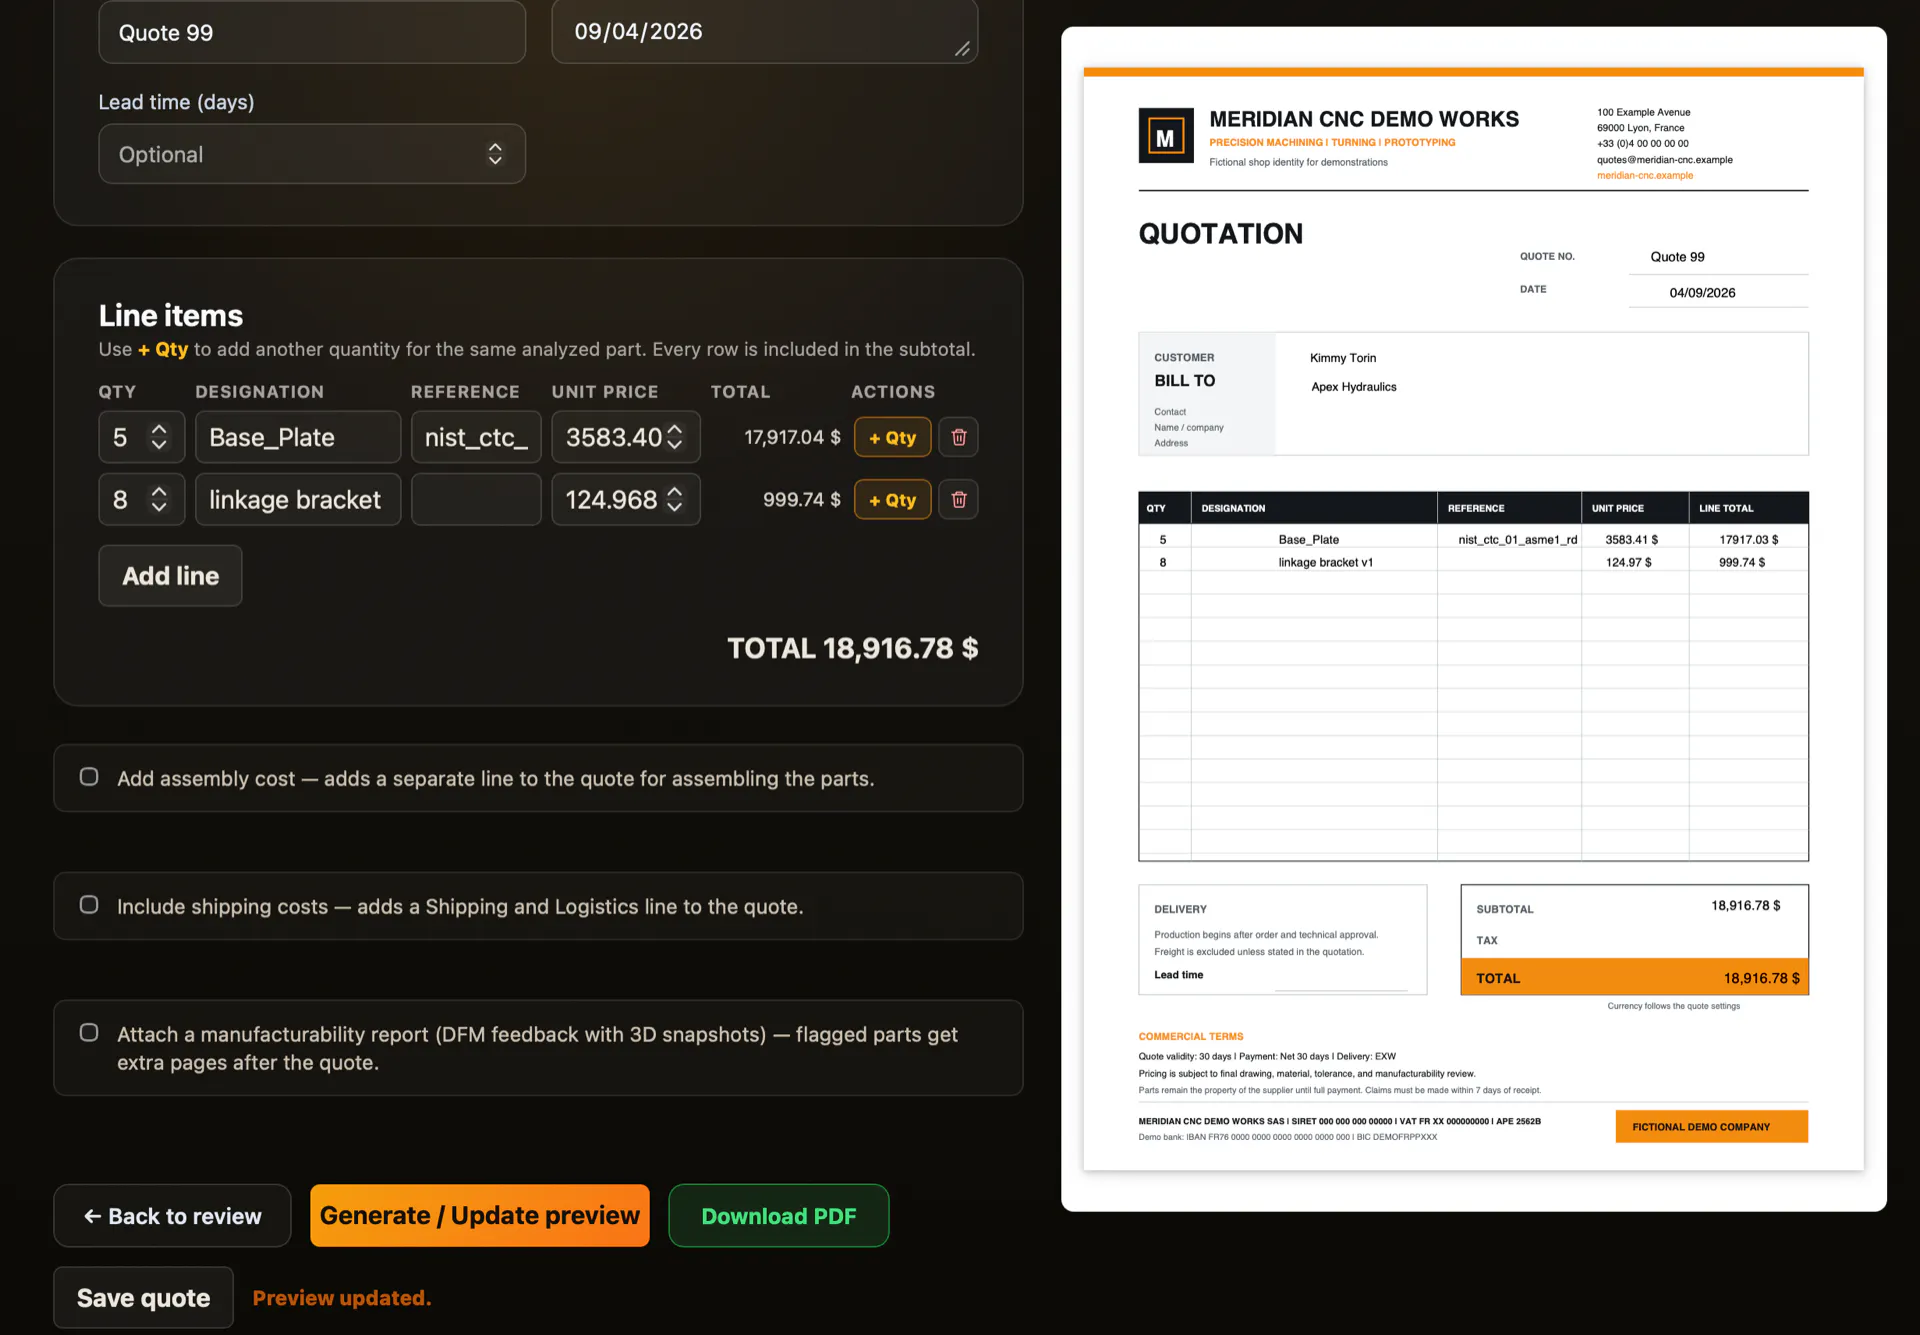
Task: Adjust the unit price stepper for 124.968
Action: (675, 500)
